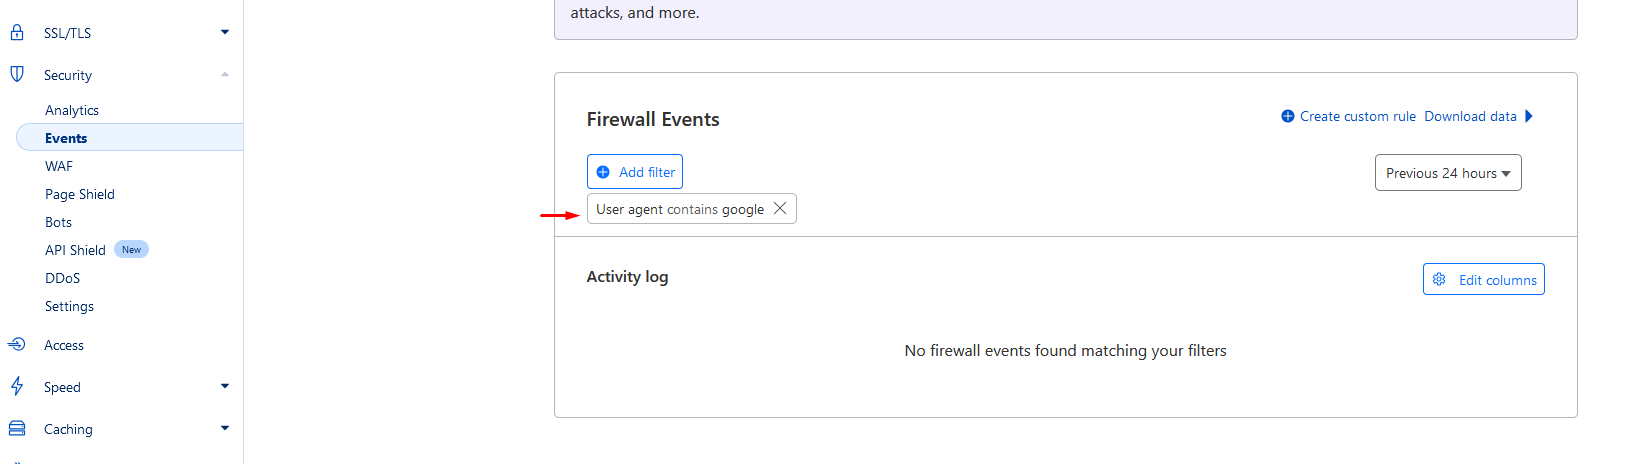Expand the Caching sidebar section

(225, 428)
